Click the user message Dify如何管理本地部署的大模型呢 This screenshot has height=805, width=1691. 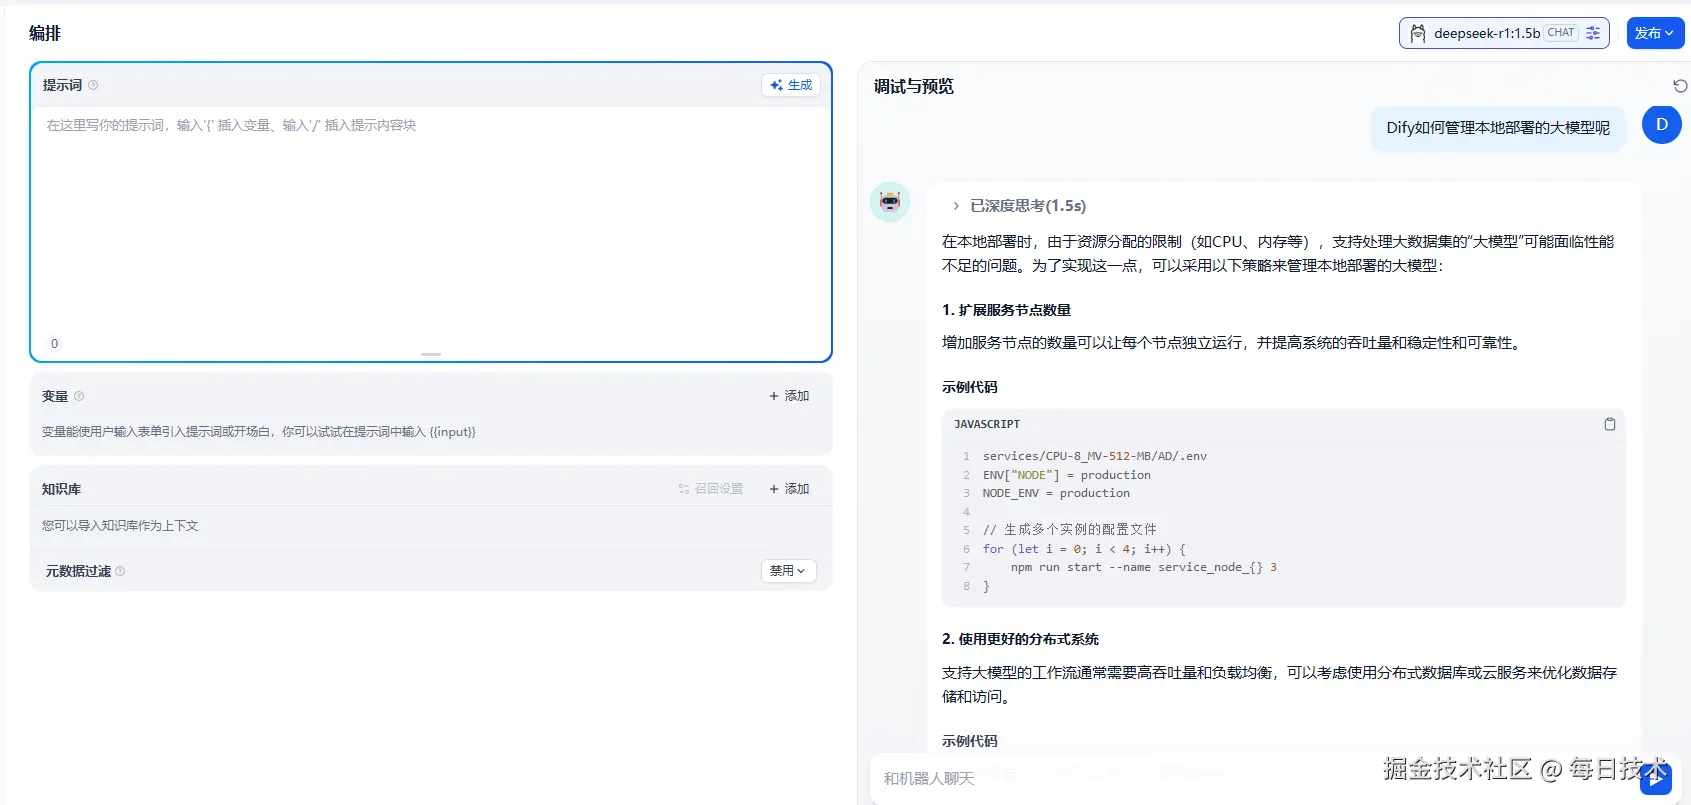(x=1498, y=128)
